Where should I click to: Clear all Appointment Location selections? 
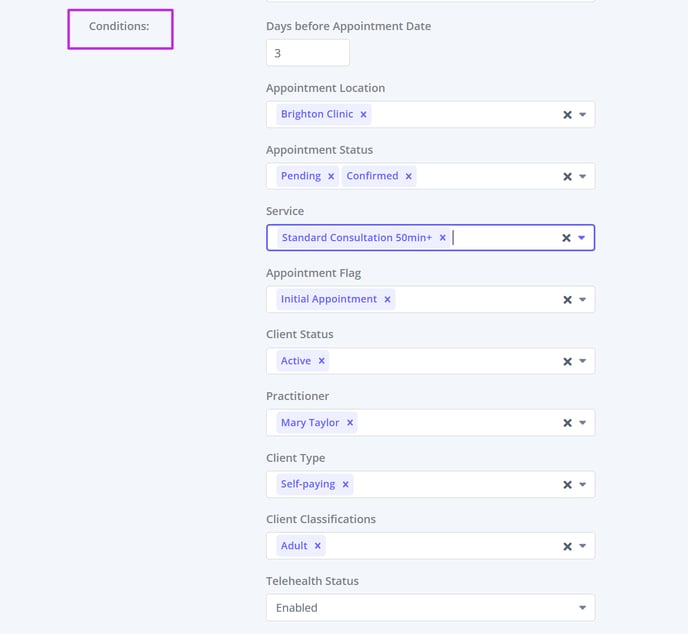(x=567, y=115)
